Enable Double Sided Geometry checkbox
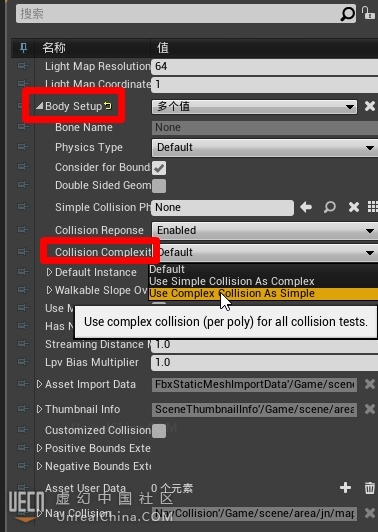This screenshot has height=532, width=378. [x=159, y=186]
